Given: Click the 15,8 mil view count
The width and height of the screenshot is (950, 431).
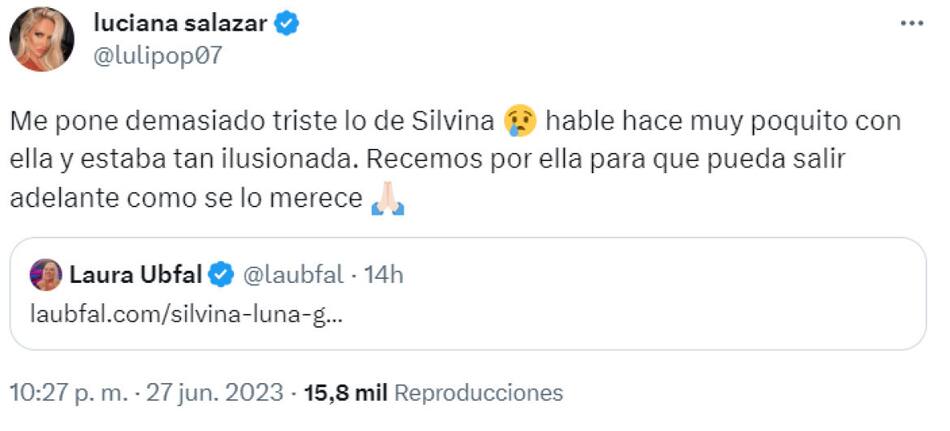Looking at the screenshot, I should [344, 393].
